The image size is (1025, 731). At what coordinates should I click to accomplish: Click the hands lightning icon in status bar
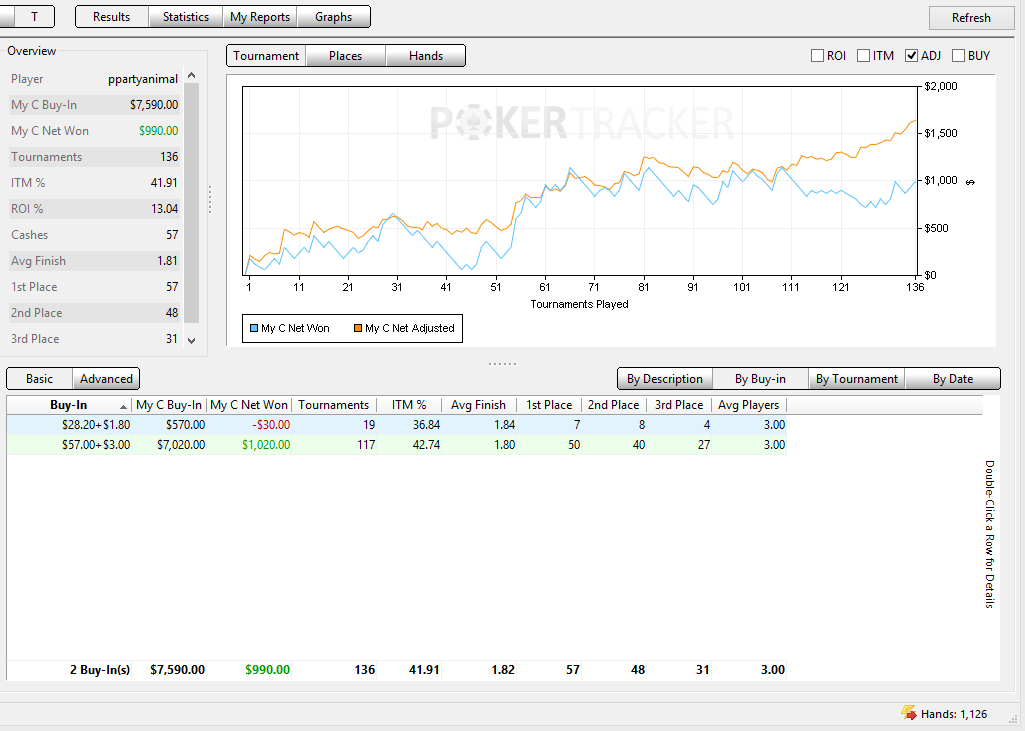(x=909, y=713)
